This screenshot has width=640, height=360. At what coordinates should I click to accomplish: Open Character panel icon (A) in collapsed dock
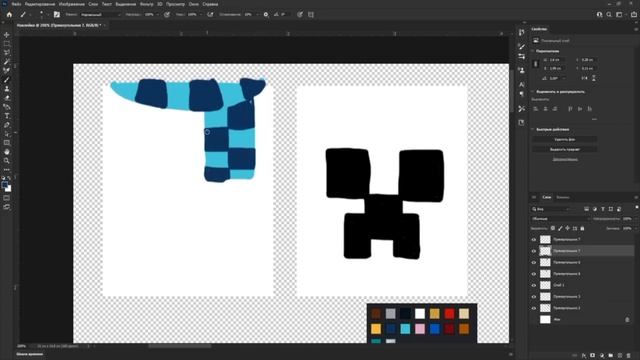[x=522, y=84]
